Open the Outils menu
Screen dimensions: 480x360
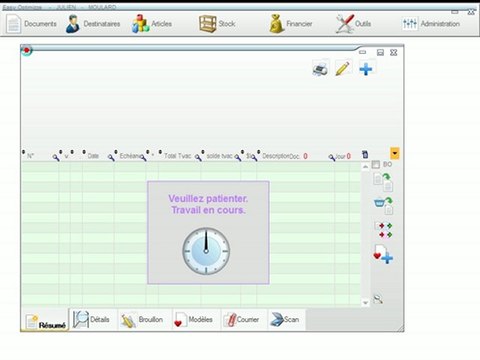click(353, 24)
